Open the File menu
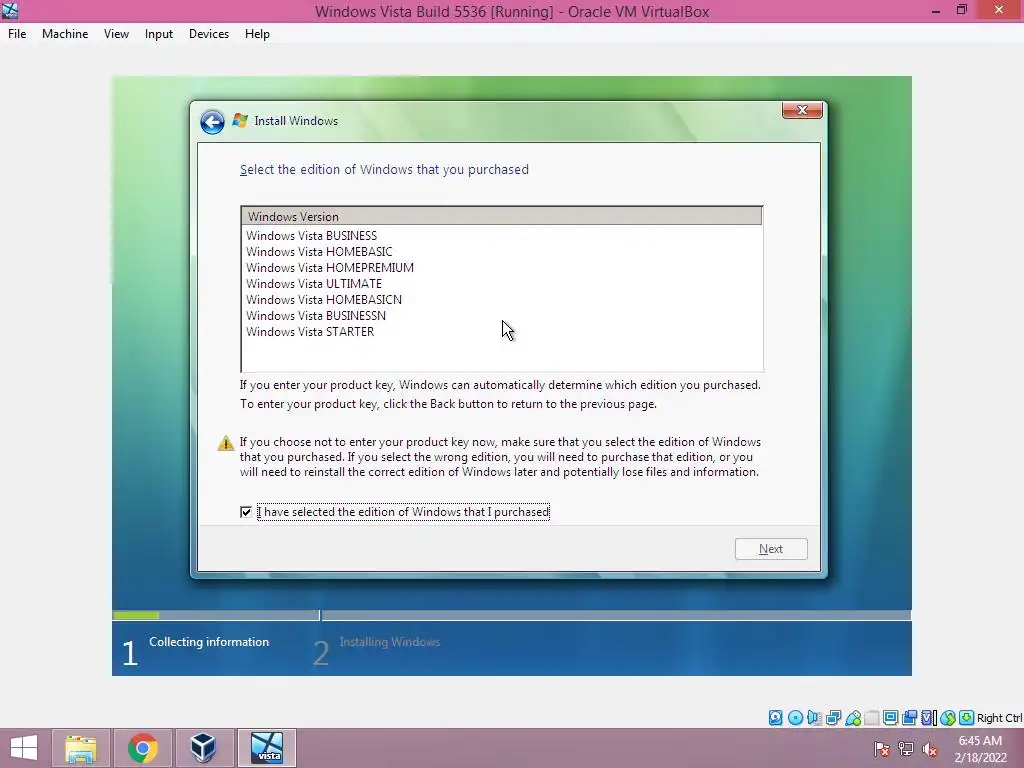The image size is (1024, 768). tap(17, 34)
